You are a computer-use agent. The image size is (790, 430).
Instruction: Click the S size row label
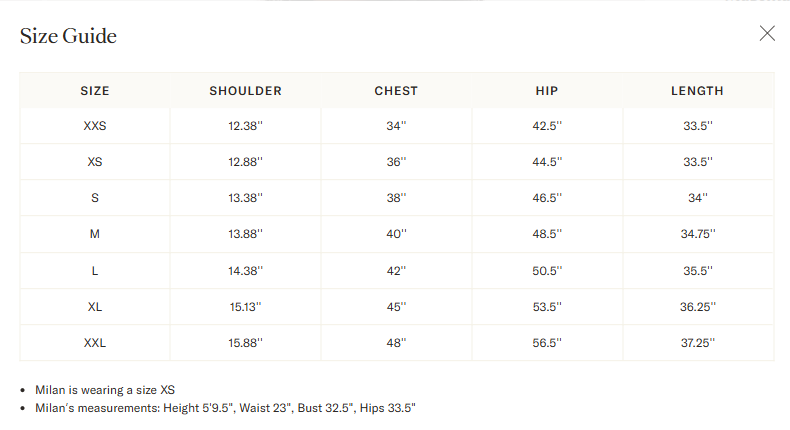click(x=95, y=198)
